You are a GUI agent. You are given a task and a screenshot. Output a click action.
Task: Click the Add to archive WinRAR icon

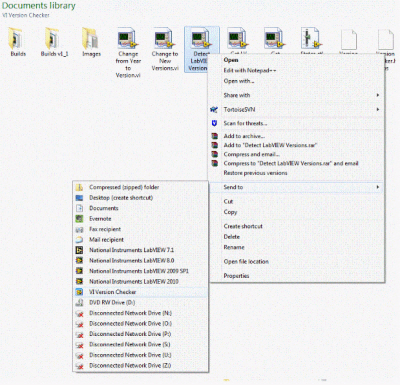215,136
